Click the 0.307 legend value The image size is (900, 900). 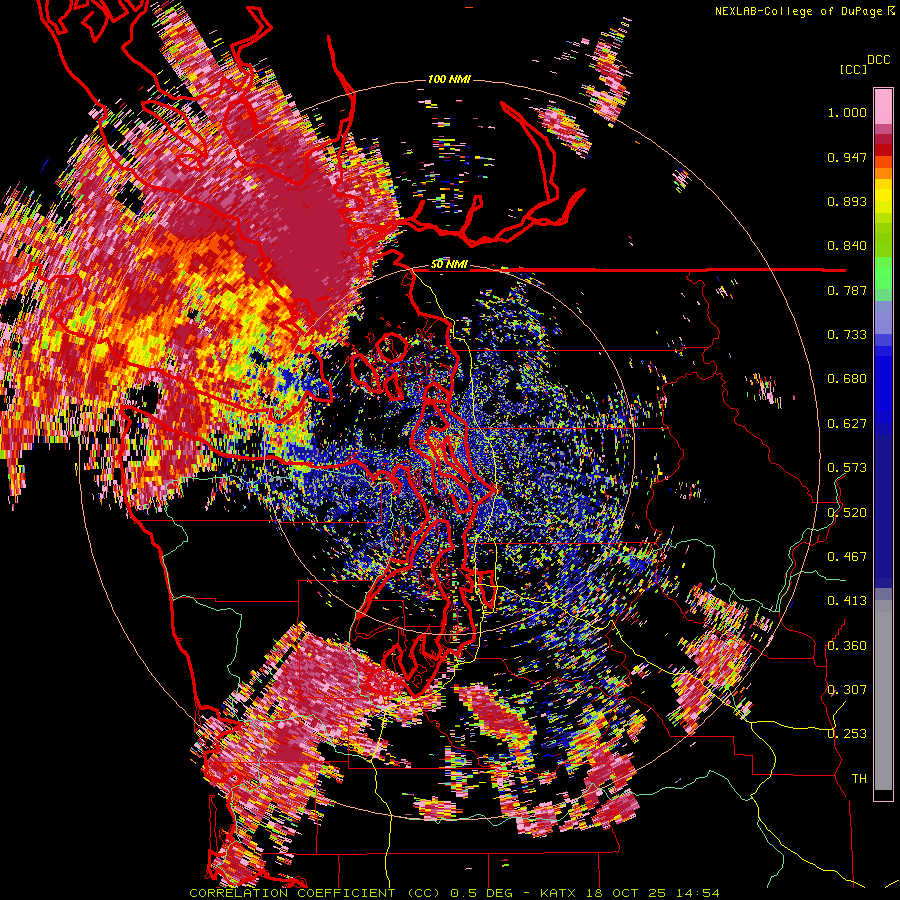pyautogui.click(x=847, y=690)
